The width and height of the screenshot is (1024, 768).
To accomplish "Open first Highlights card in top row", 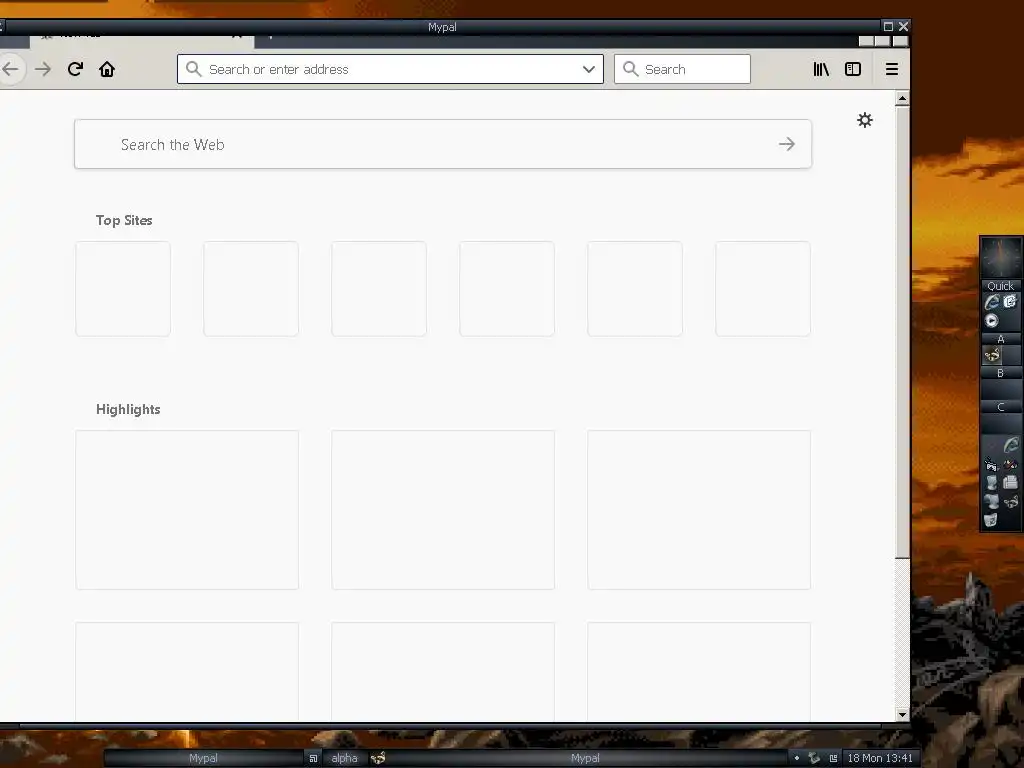I will pos(187,510).
